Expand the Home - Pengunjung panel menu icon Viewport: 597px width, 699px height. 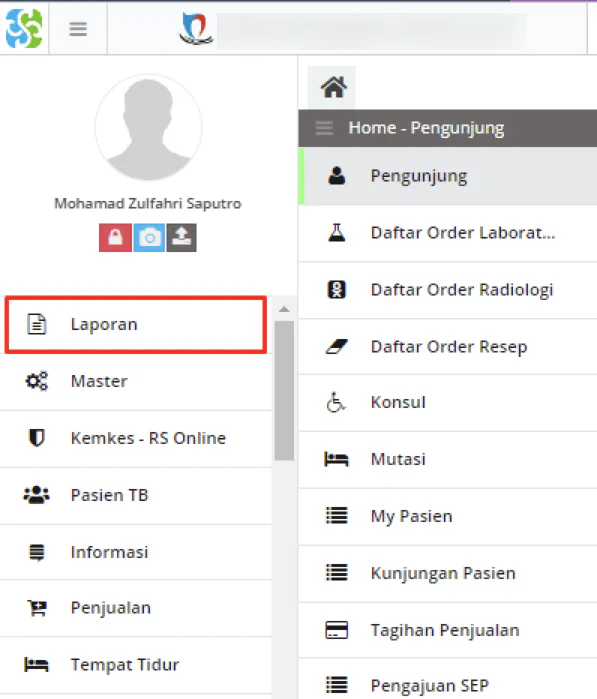pyautogui.click(x=324, y=128)
